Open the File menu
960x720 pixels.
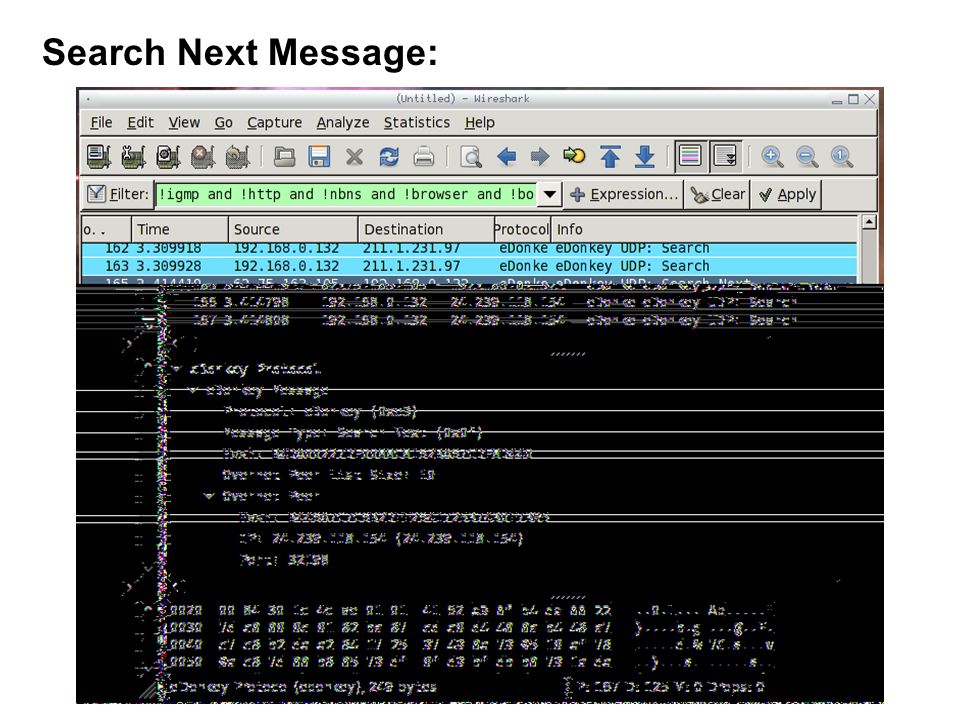(x=101, y=122)
